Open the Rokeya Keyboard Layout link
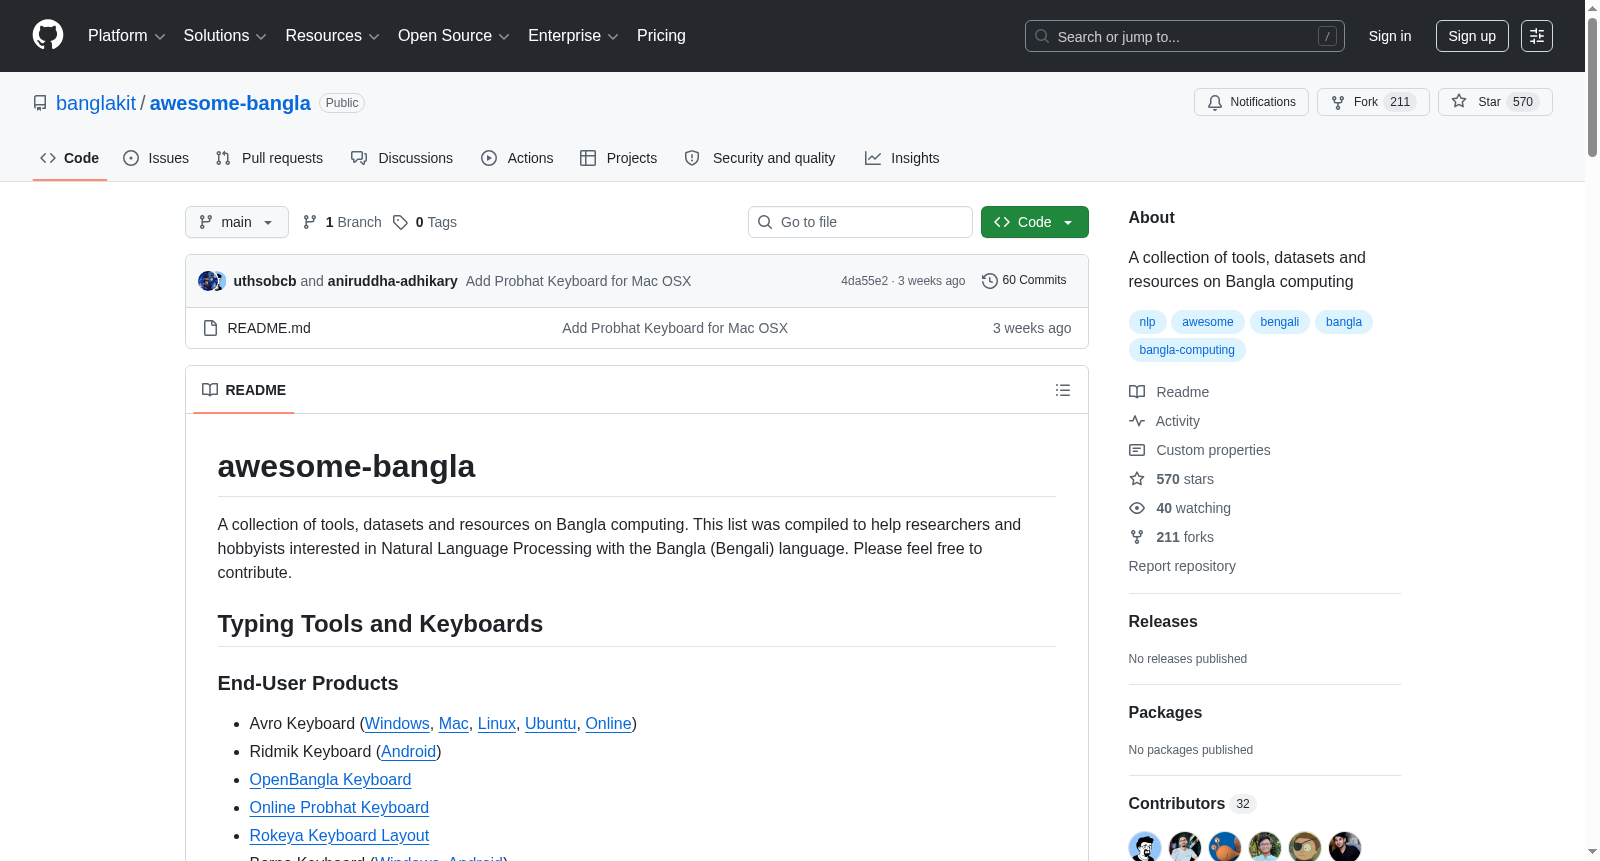This screenshot has height=861, width=1600. coord(339,835)
